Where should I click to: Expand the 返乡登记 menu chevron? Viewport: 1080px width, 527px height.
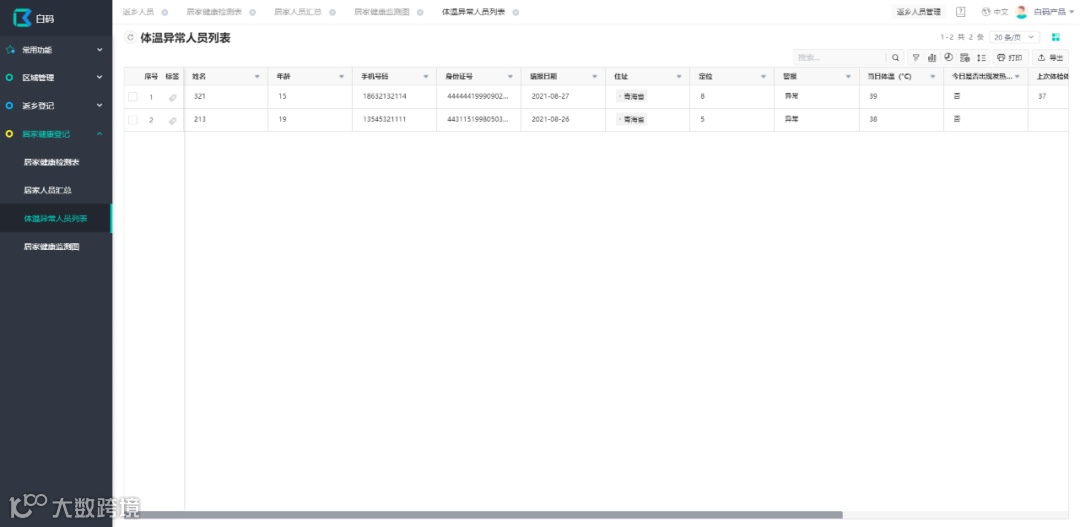click(99, 105)
